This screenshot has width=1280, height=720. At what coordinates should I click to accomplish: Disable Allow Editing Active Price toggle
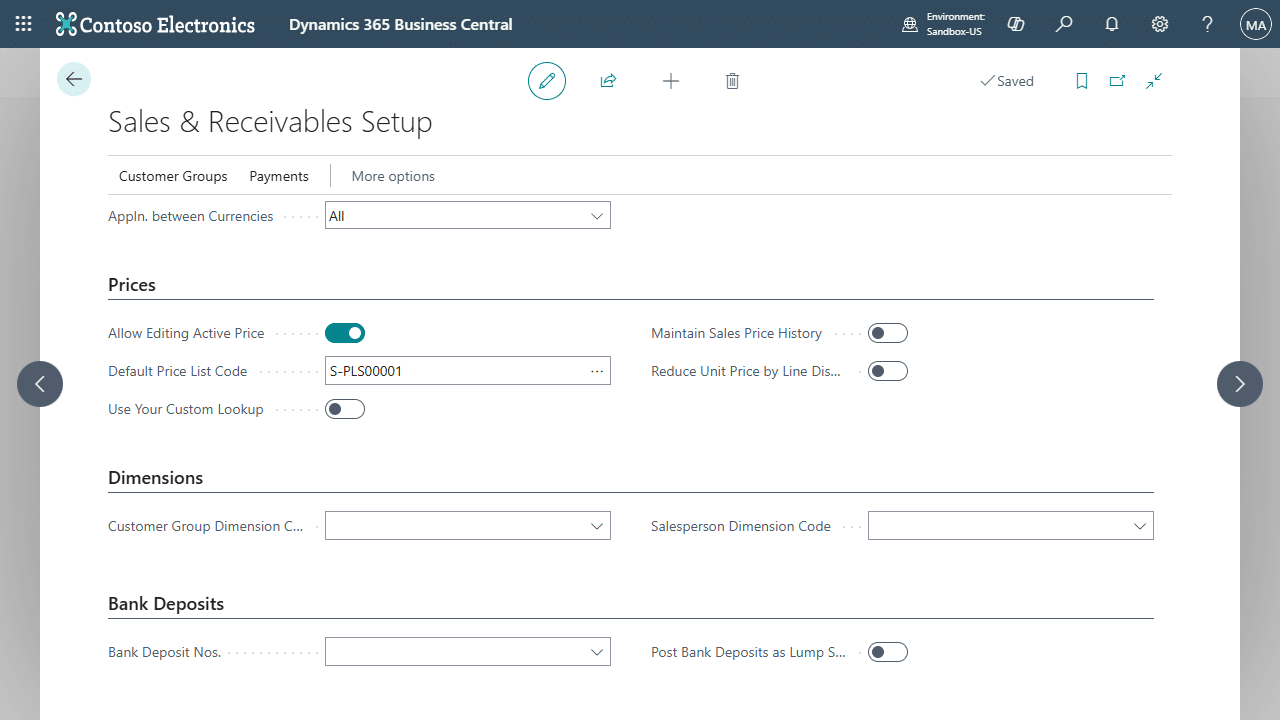(345, 333)
